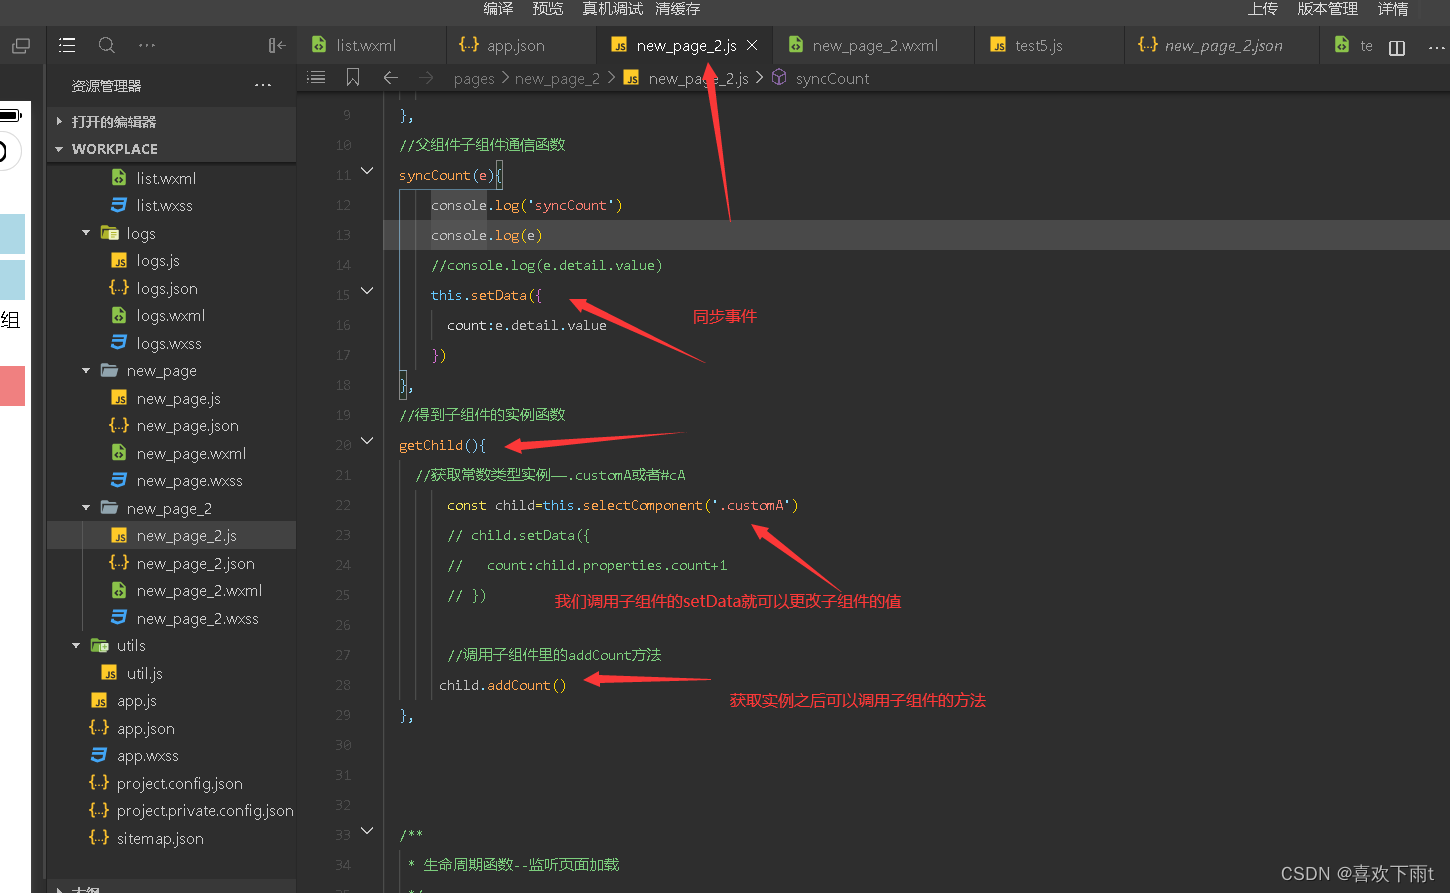This screenshot has width=1450, height=893.
Task: Open new_page_2.json in the file tree
Action: (195, 564)
